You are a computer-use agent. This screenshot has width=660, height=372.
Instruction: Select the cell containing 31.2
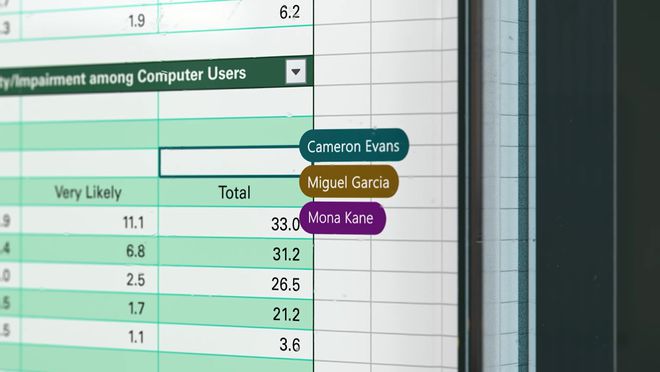[236, 252]
